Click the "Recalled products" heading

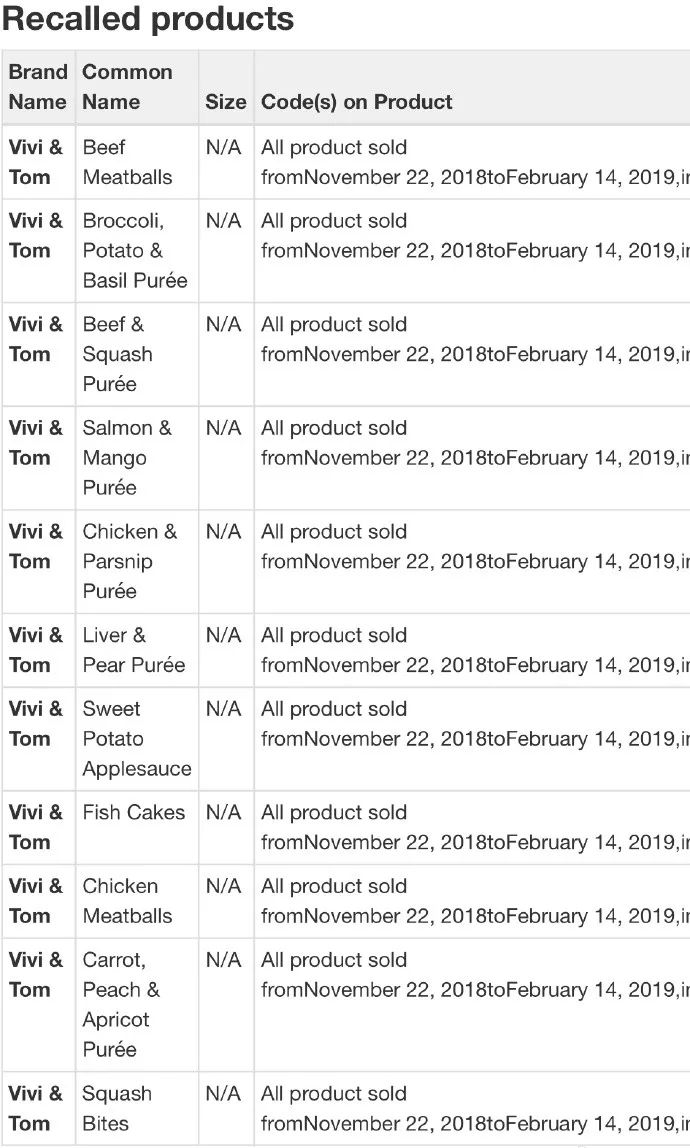[148, 19]
